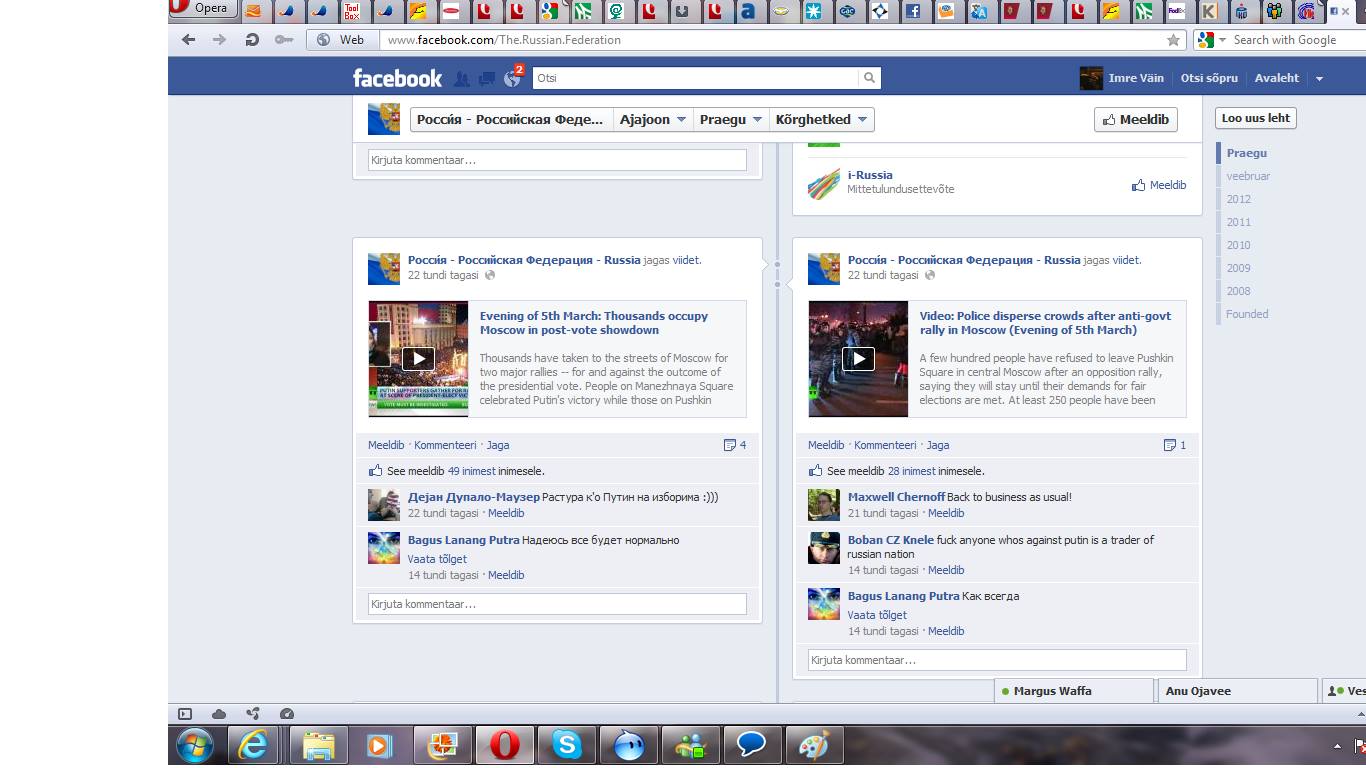
Task: Open the password wand key icon
Action: (284, 40)
